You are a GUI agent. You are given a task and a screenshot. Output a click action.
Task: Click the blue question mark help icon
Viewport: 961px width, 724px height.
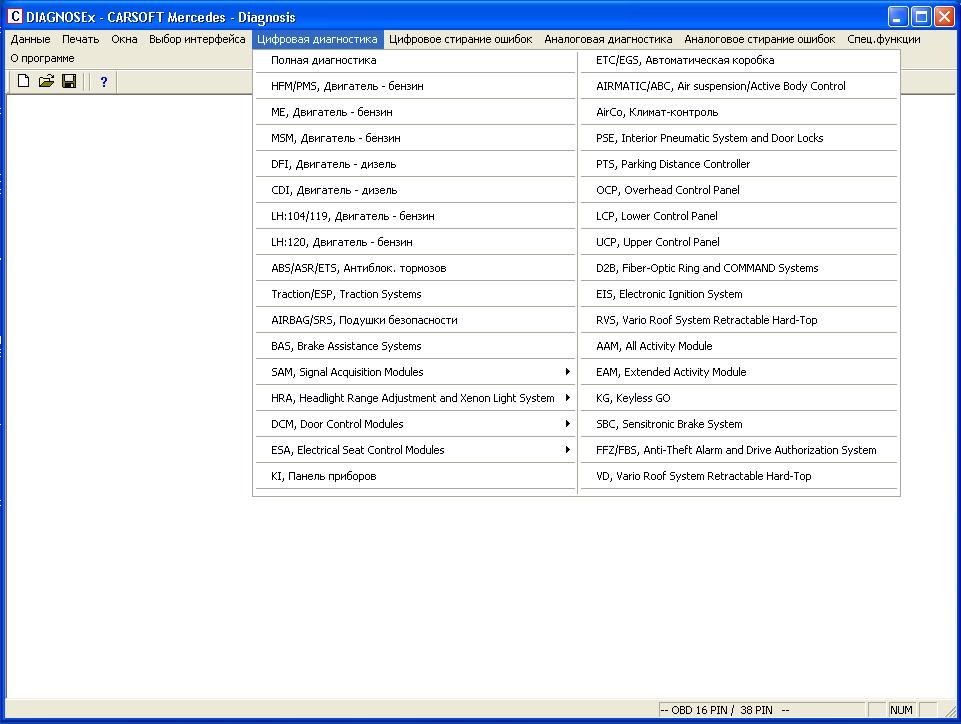pos(104,82)
